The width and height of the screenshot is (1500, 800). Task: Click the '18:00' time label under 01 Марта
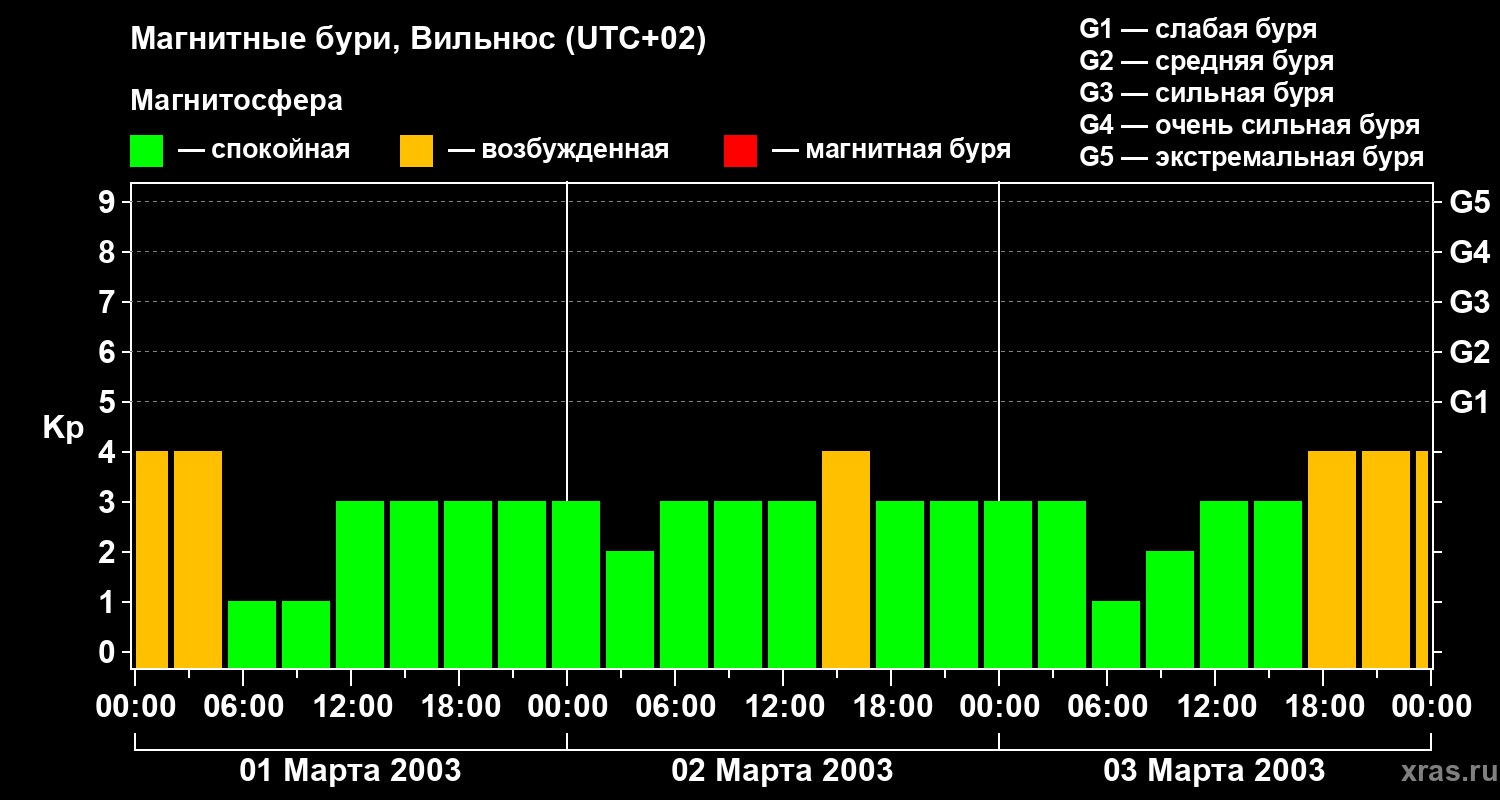tap(459, 706)
